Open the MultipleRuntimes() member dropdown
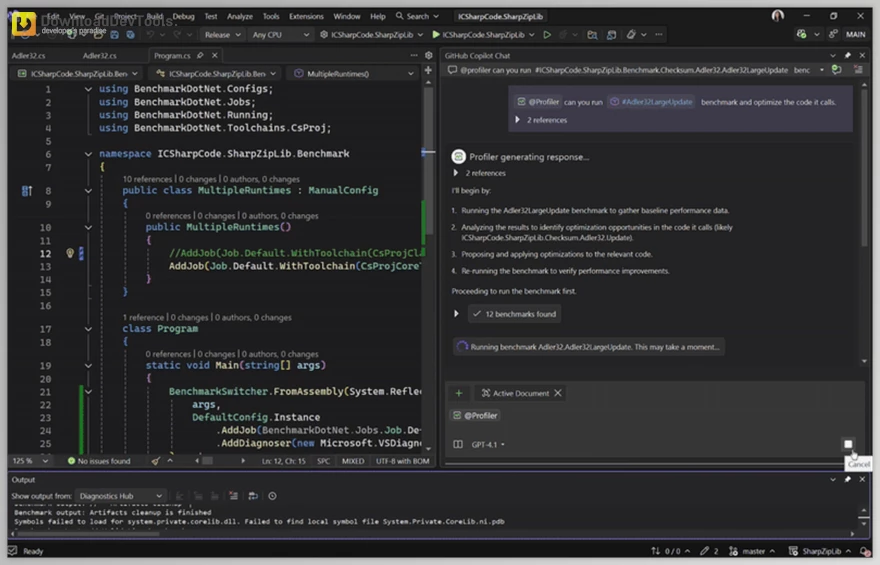Screen dimensions: 880x565 pos(354,74)
